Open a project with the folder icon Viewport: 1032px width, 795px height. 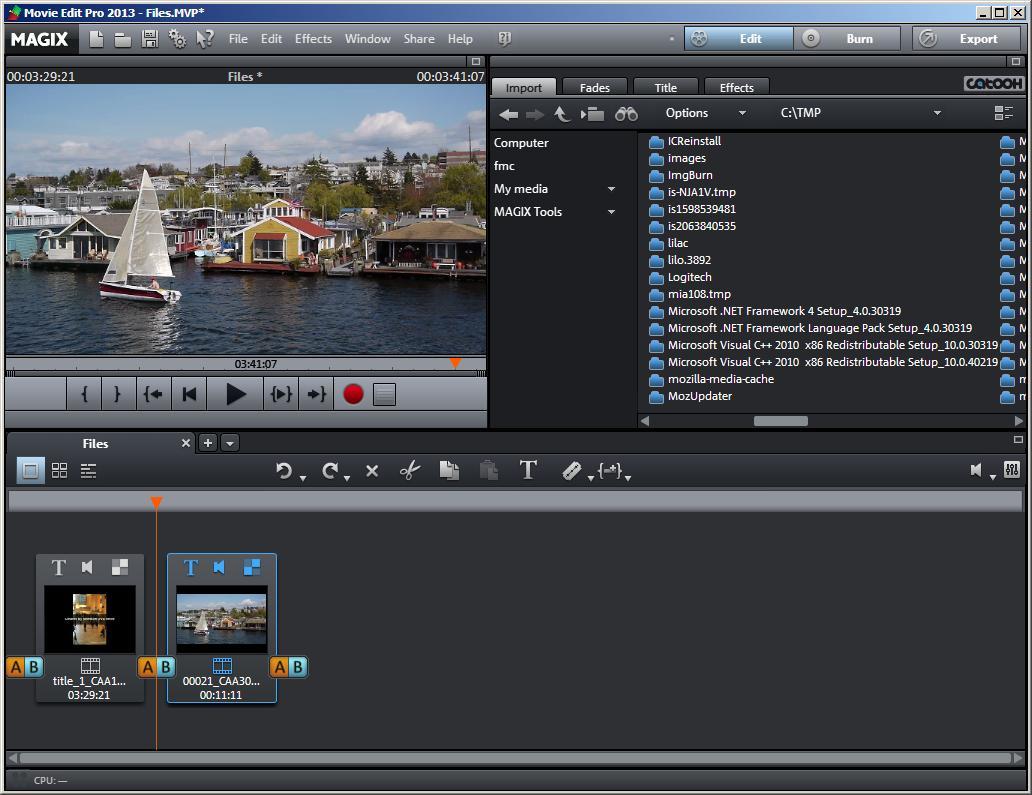(122, 39)
